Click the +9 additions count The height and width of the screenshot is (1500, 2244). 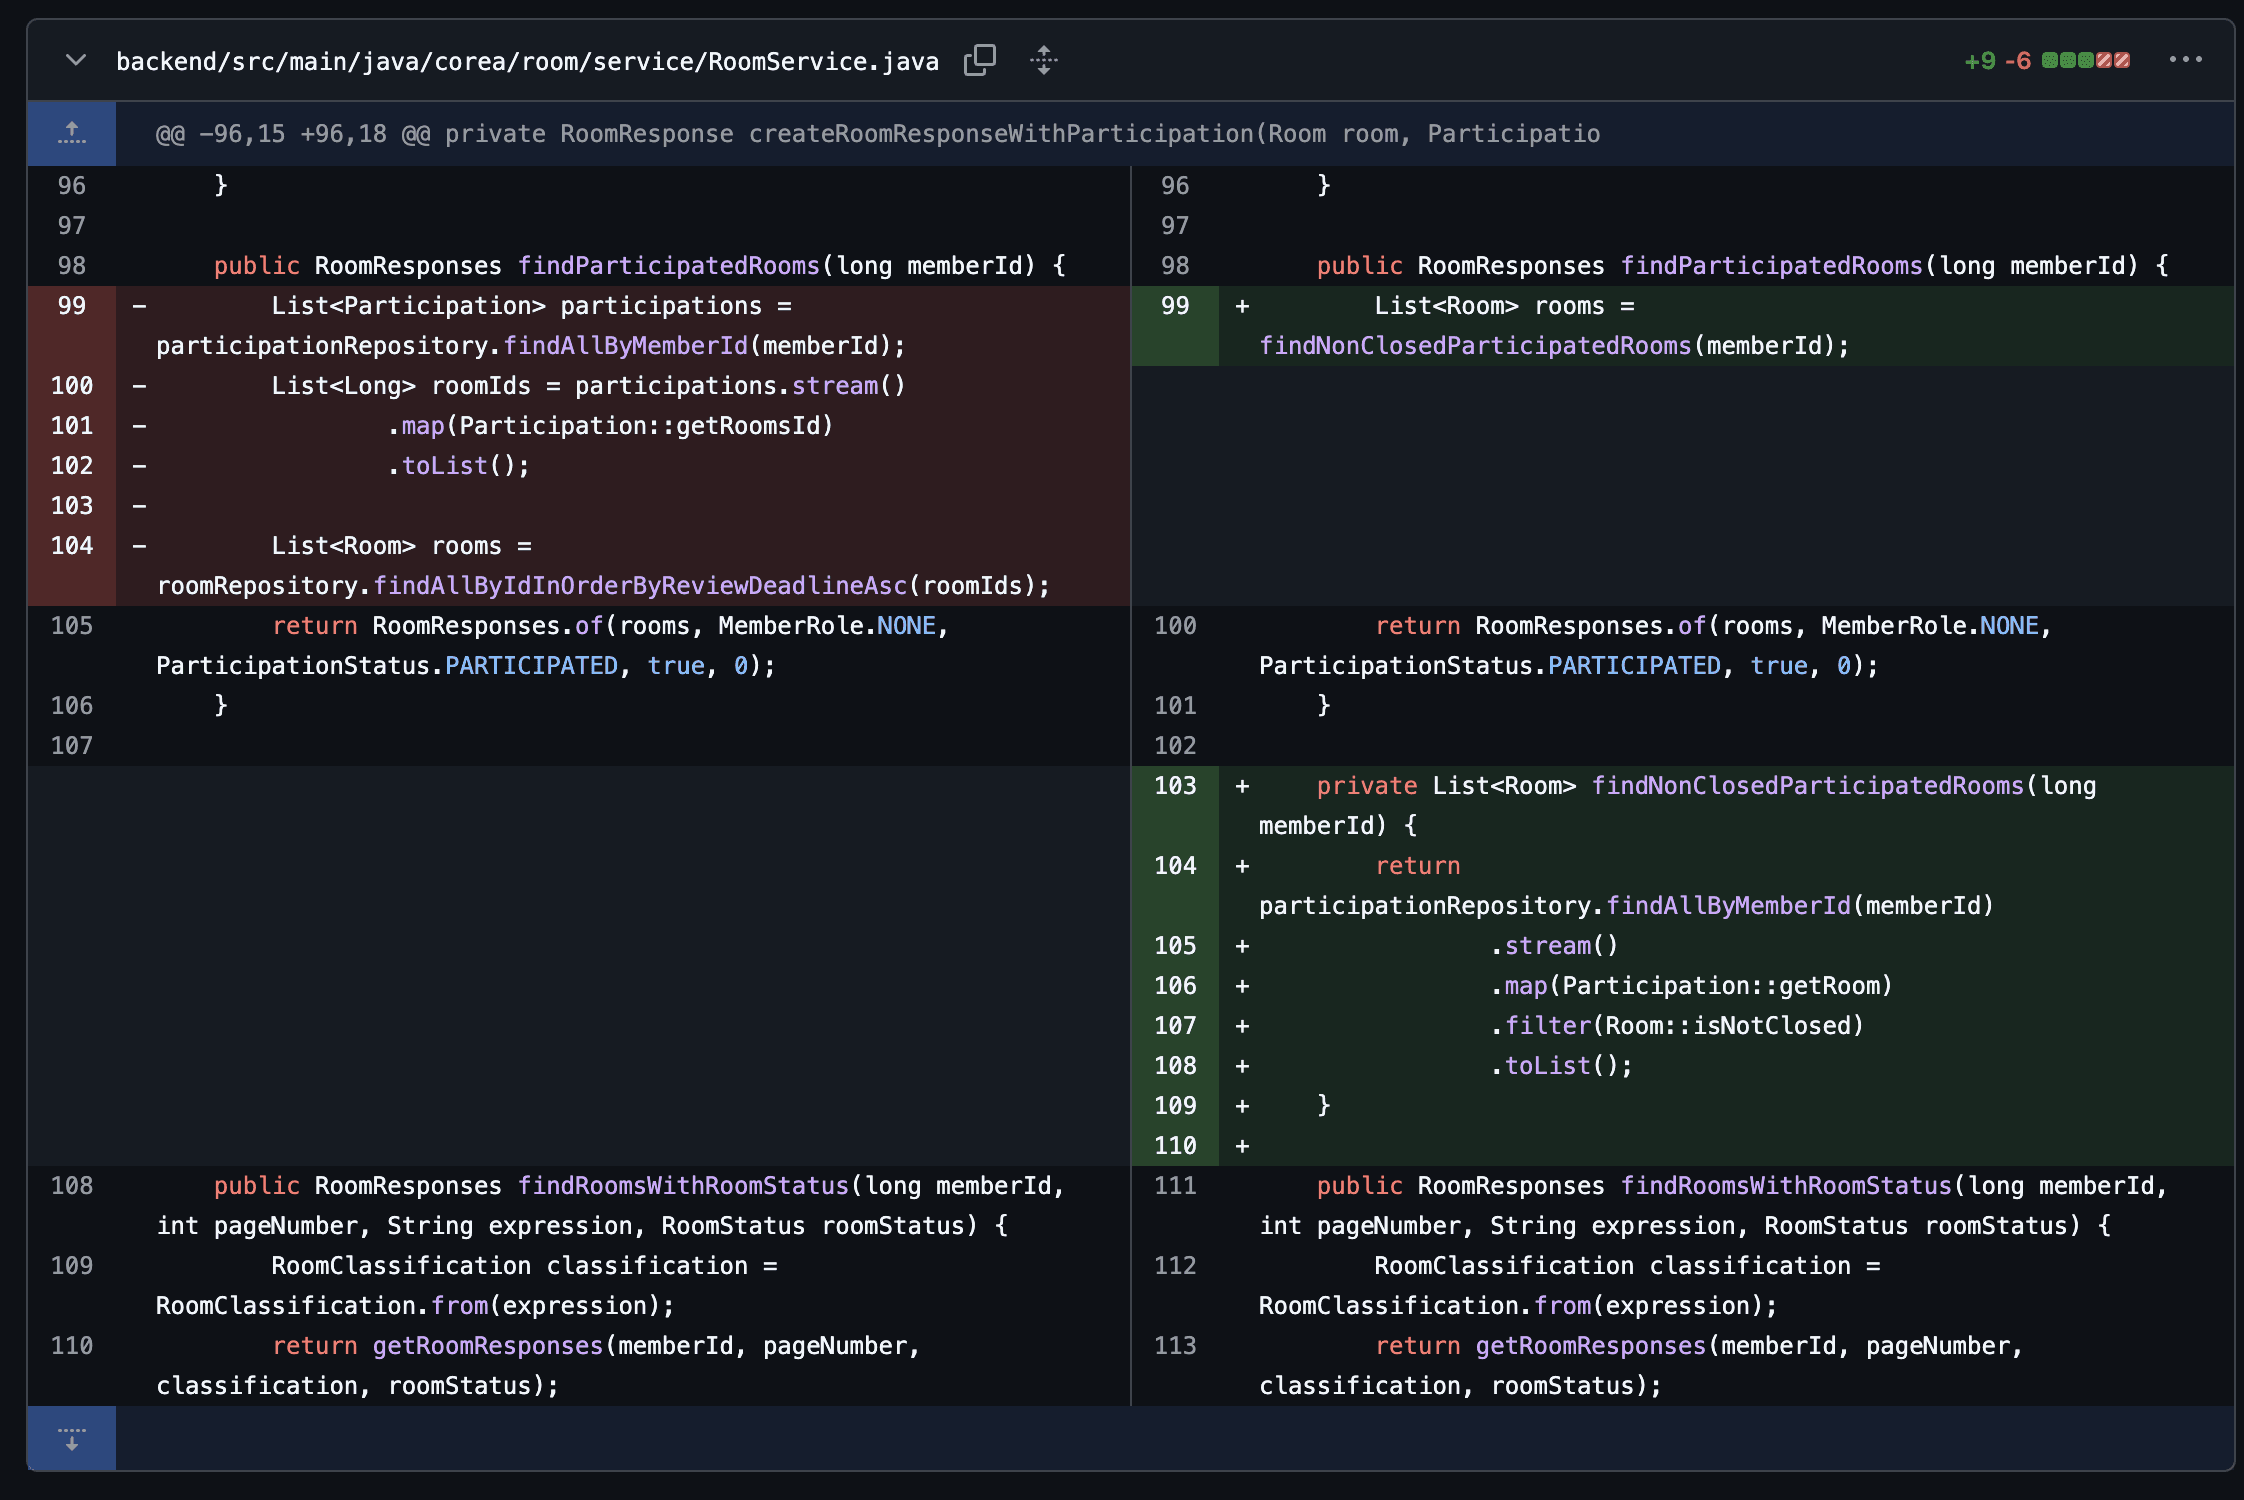pyautogui.click(x=1979, y=61)
